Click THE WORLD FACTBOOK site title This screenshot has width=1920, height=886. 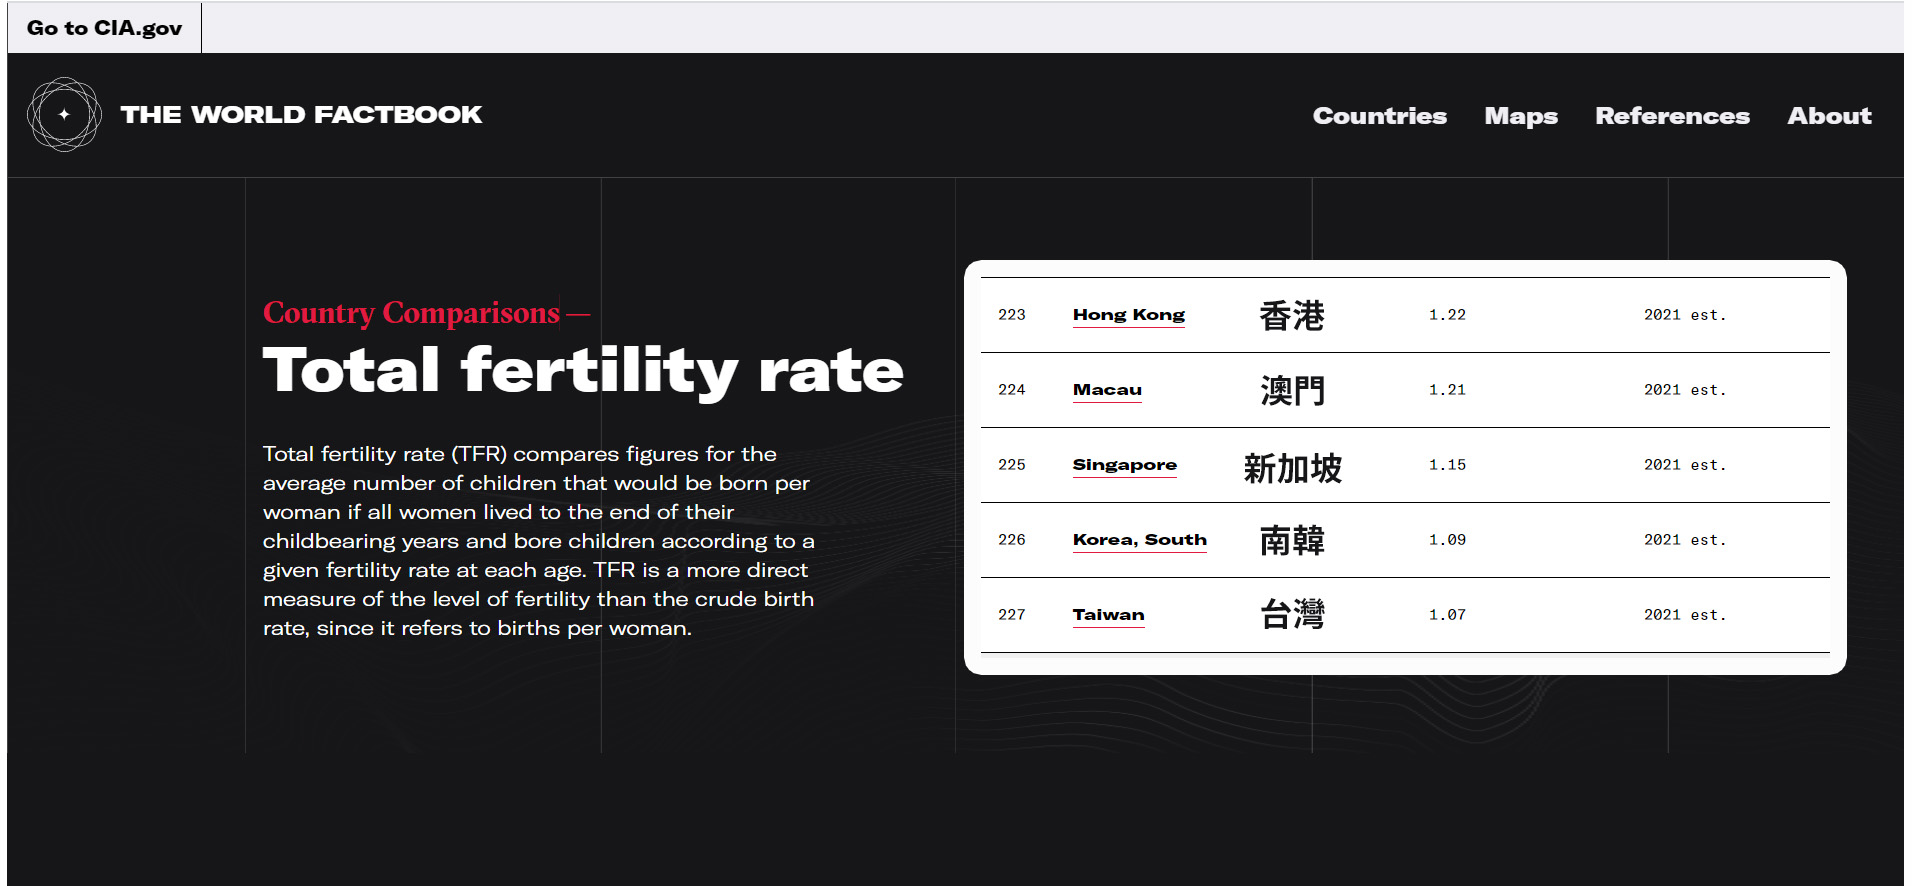301,115
